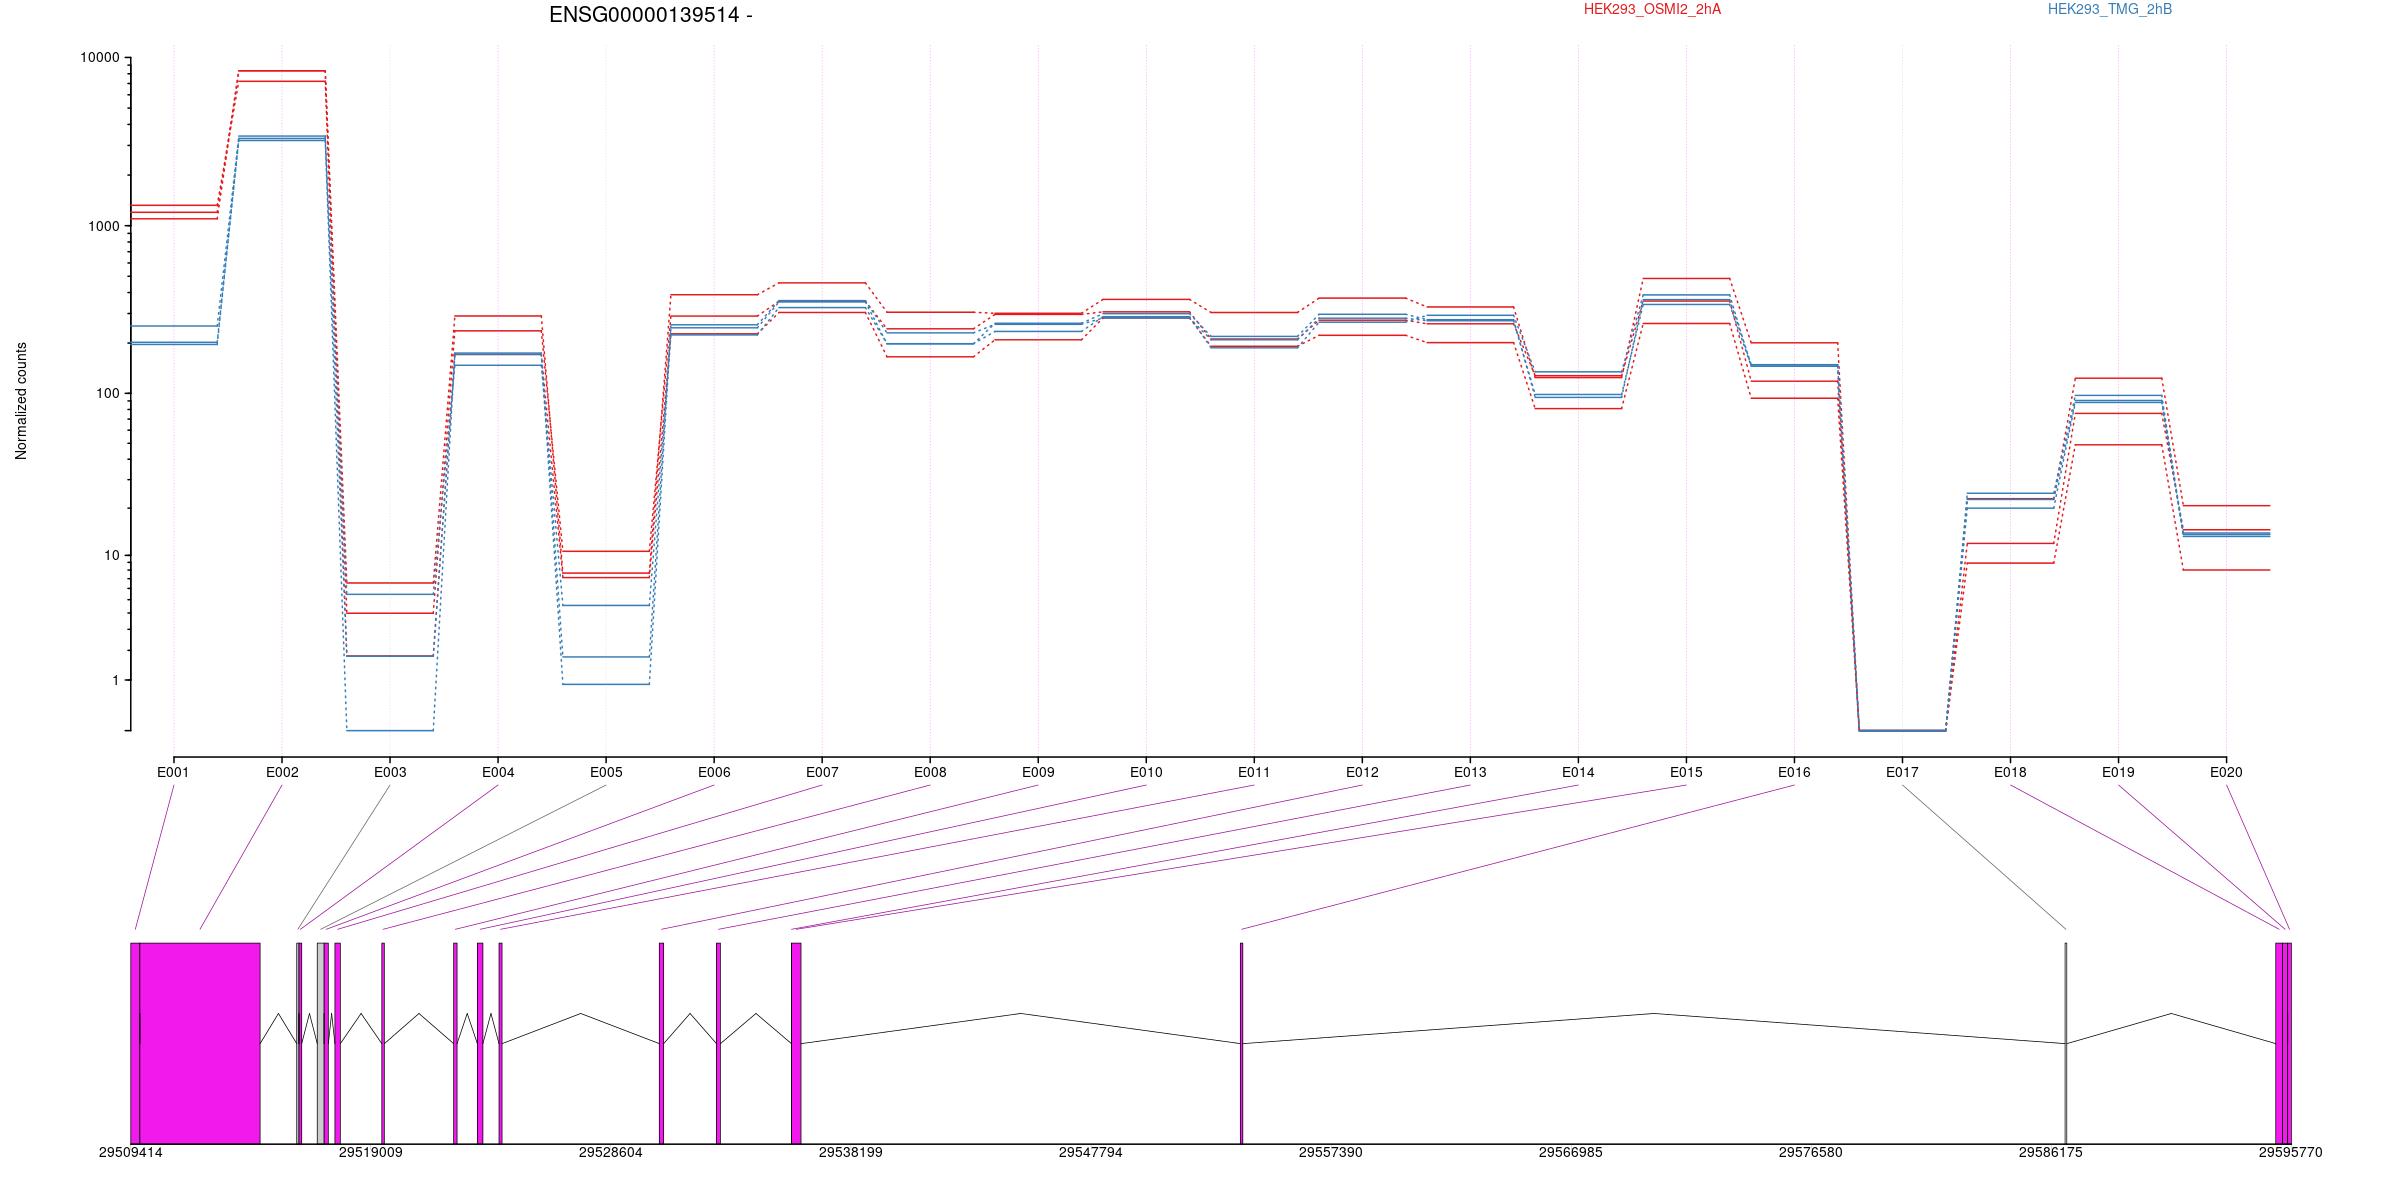Click the E002 exon label
Image resolution: width=2400 pixels, height=1200 pixels.
pyautogui.click(x=282, y=772)
